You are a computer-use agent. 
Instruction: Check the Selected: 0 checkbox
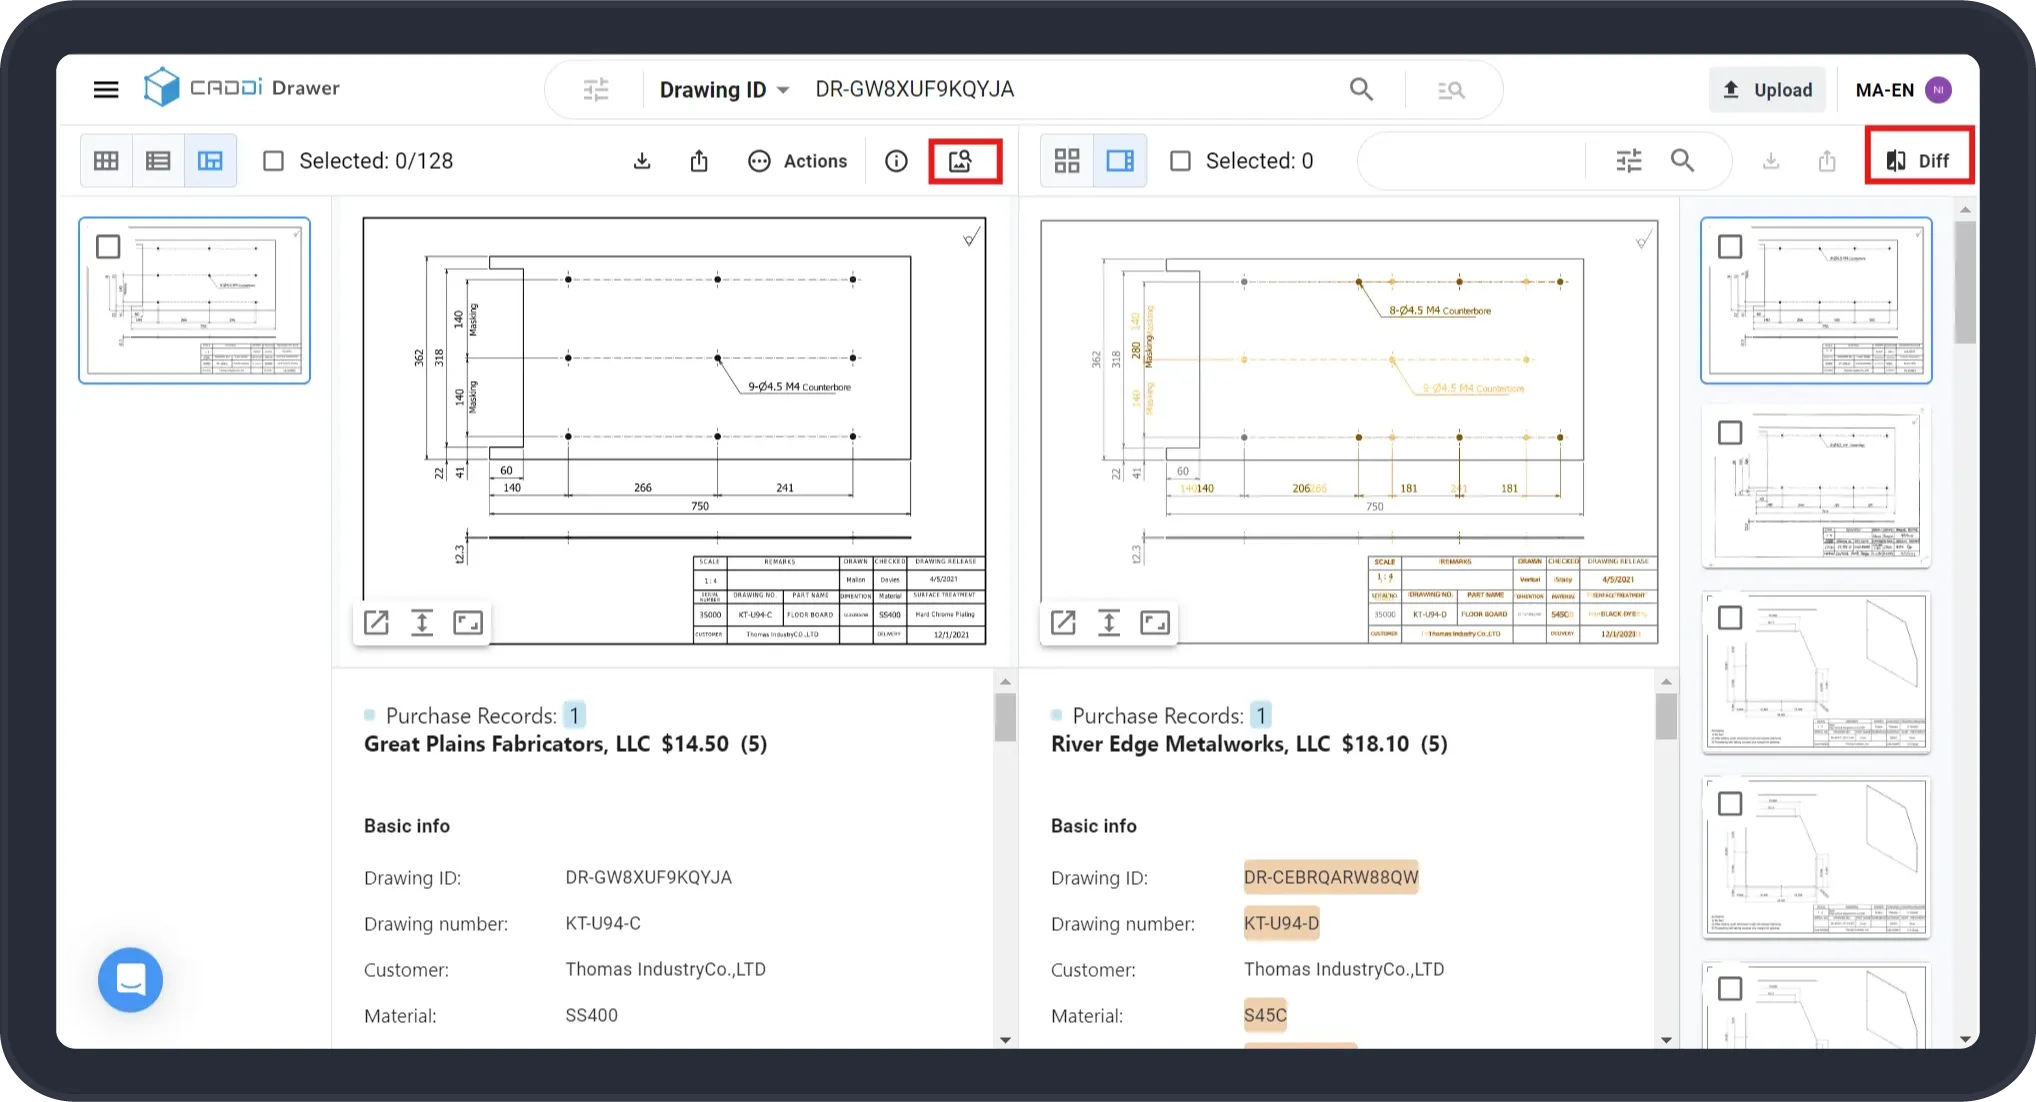1180,161
